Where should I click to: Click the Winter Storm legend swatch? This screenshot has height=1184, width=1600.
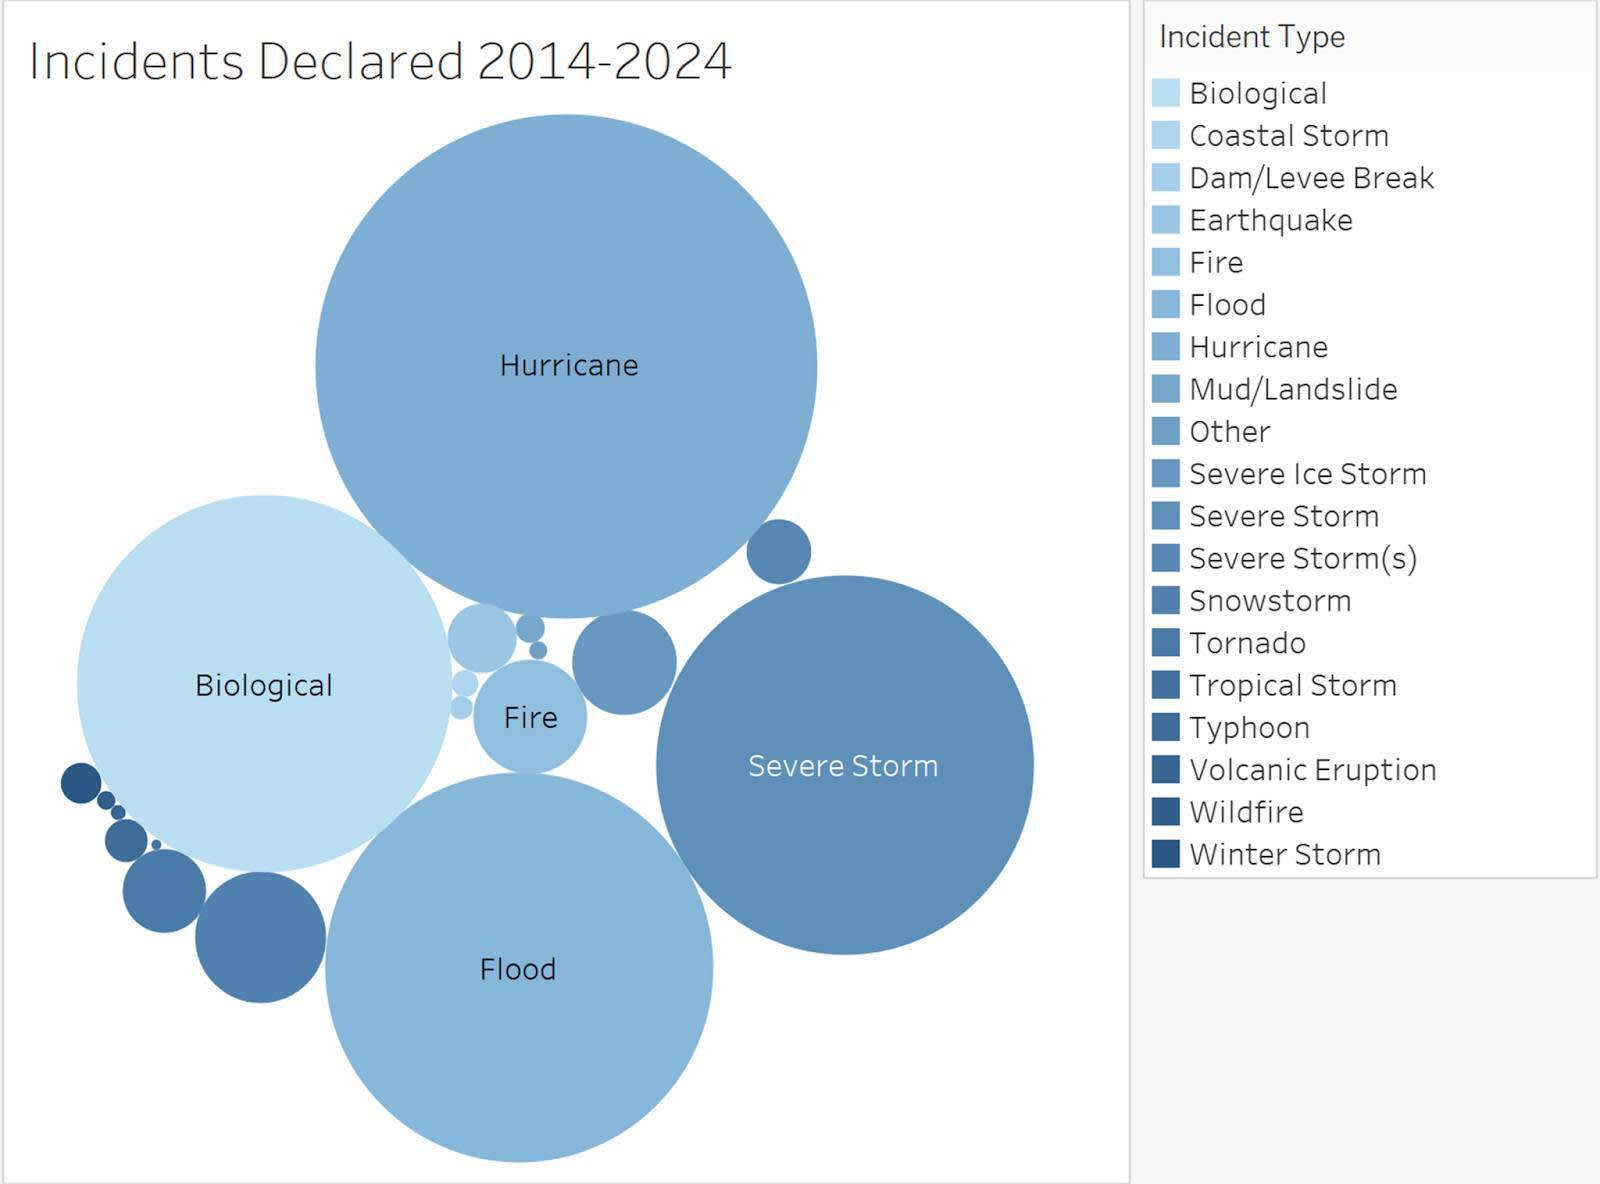1165,854
